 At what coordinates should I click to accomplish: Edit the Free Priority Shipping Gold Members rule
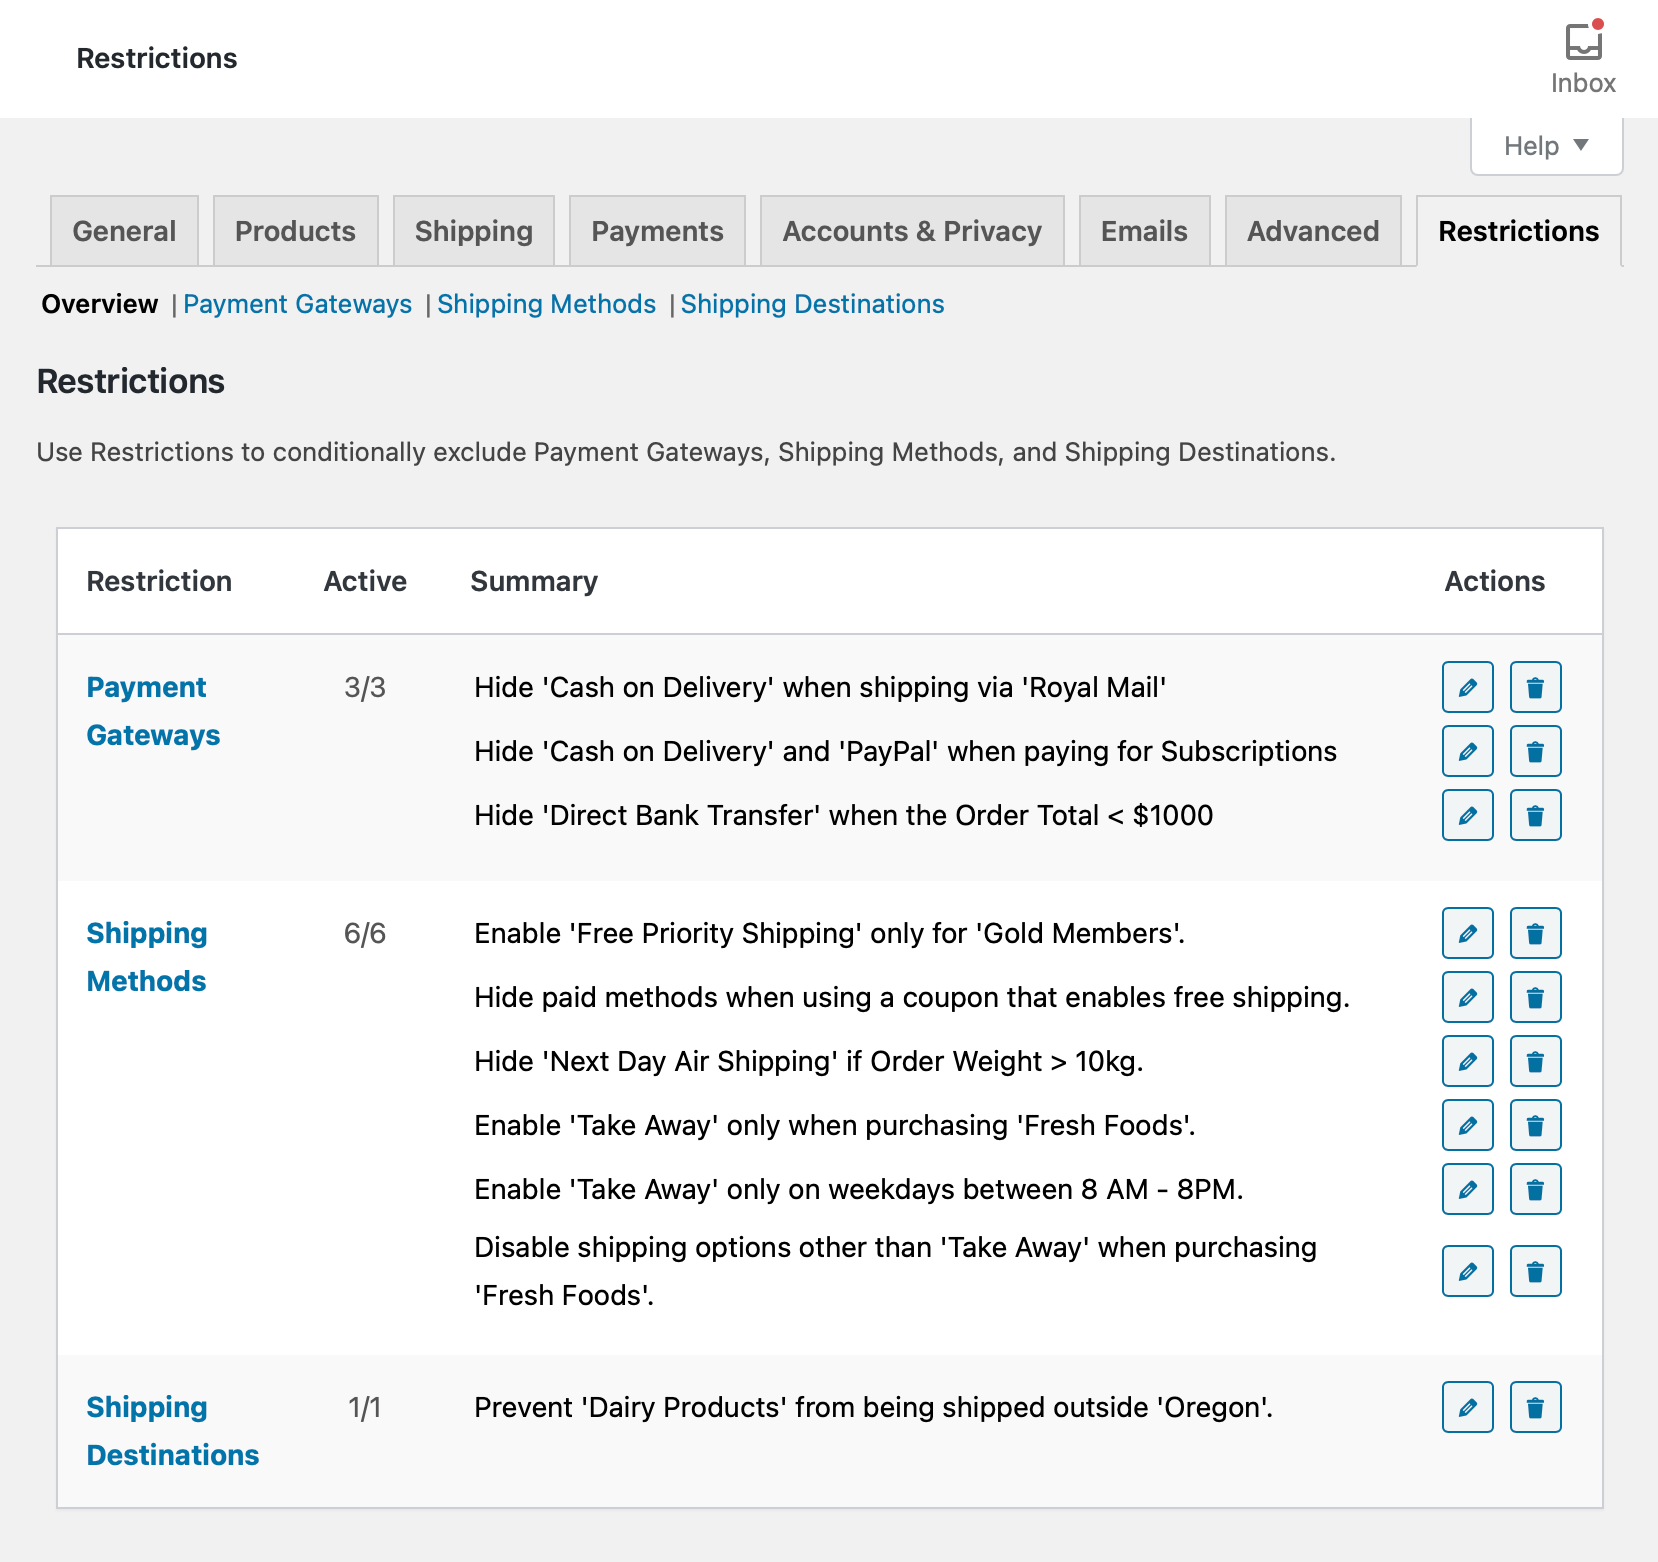1466,933
